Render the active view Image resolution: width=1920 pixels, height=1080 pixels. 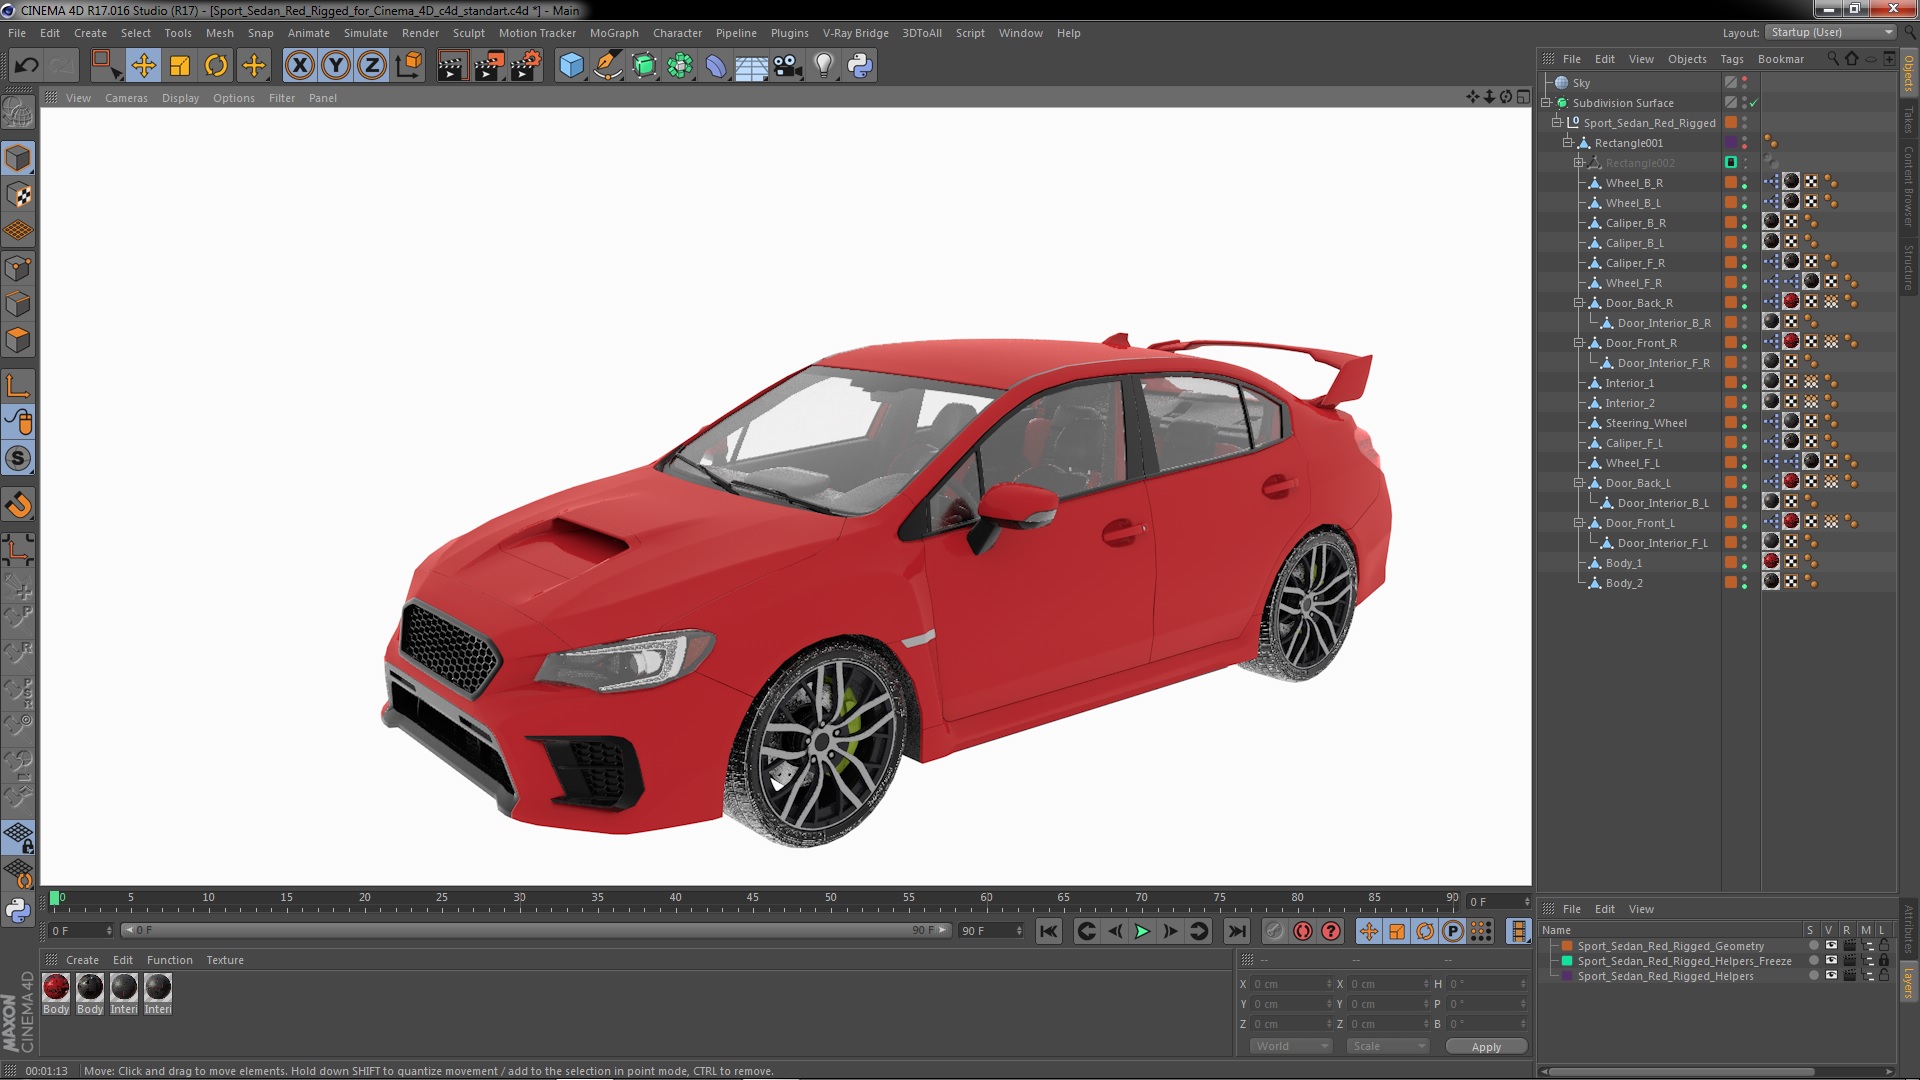[452, 66]
